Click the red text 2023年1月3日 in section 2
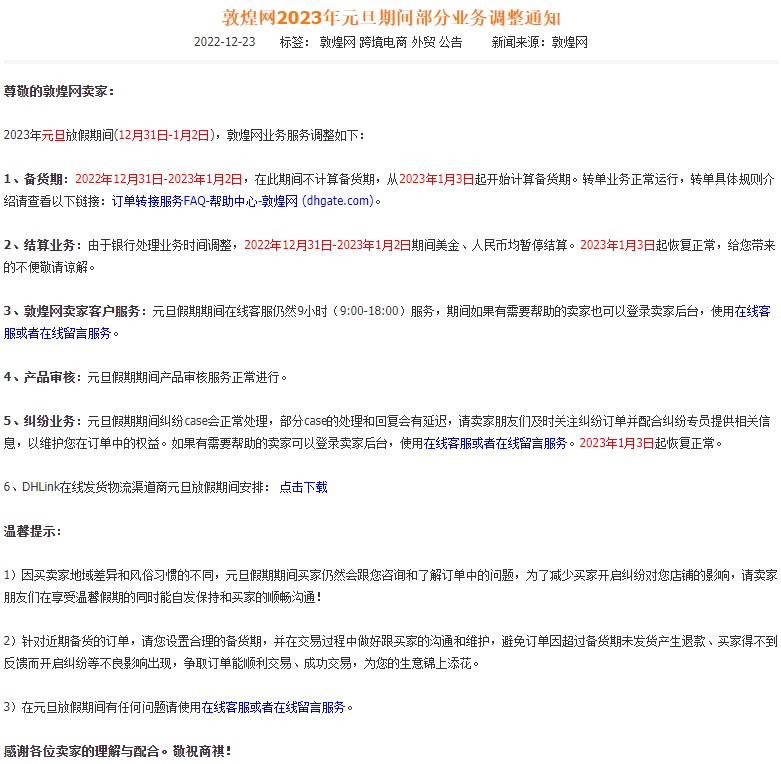This screenshot has width=781, height=764. click(x=618, y=245)
